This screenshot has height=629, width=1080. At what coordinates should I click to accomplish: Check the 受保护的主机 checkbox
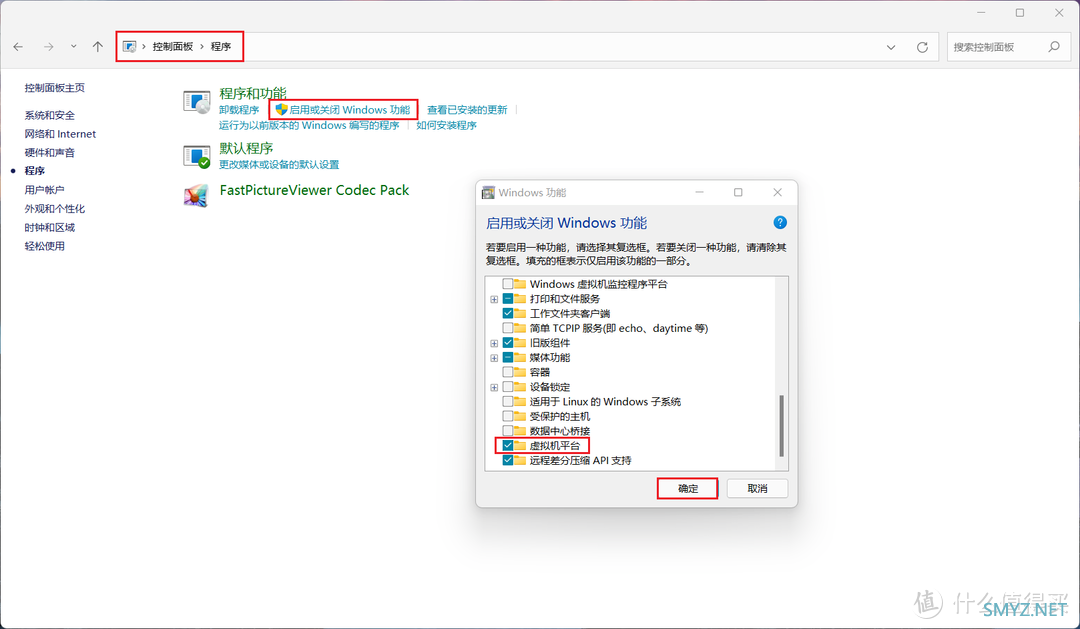(508, 416)
